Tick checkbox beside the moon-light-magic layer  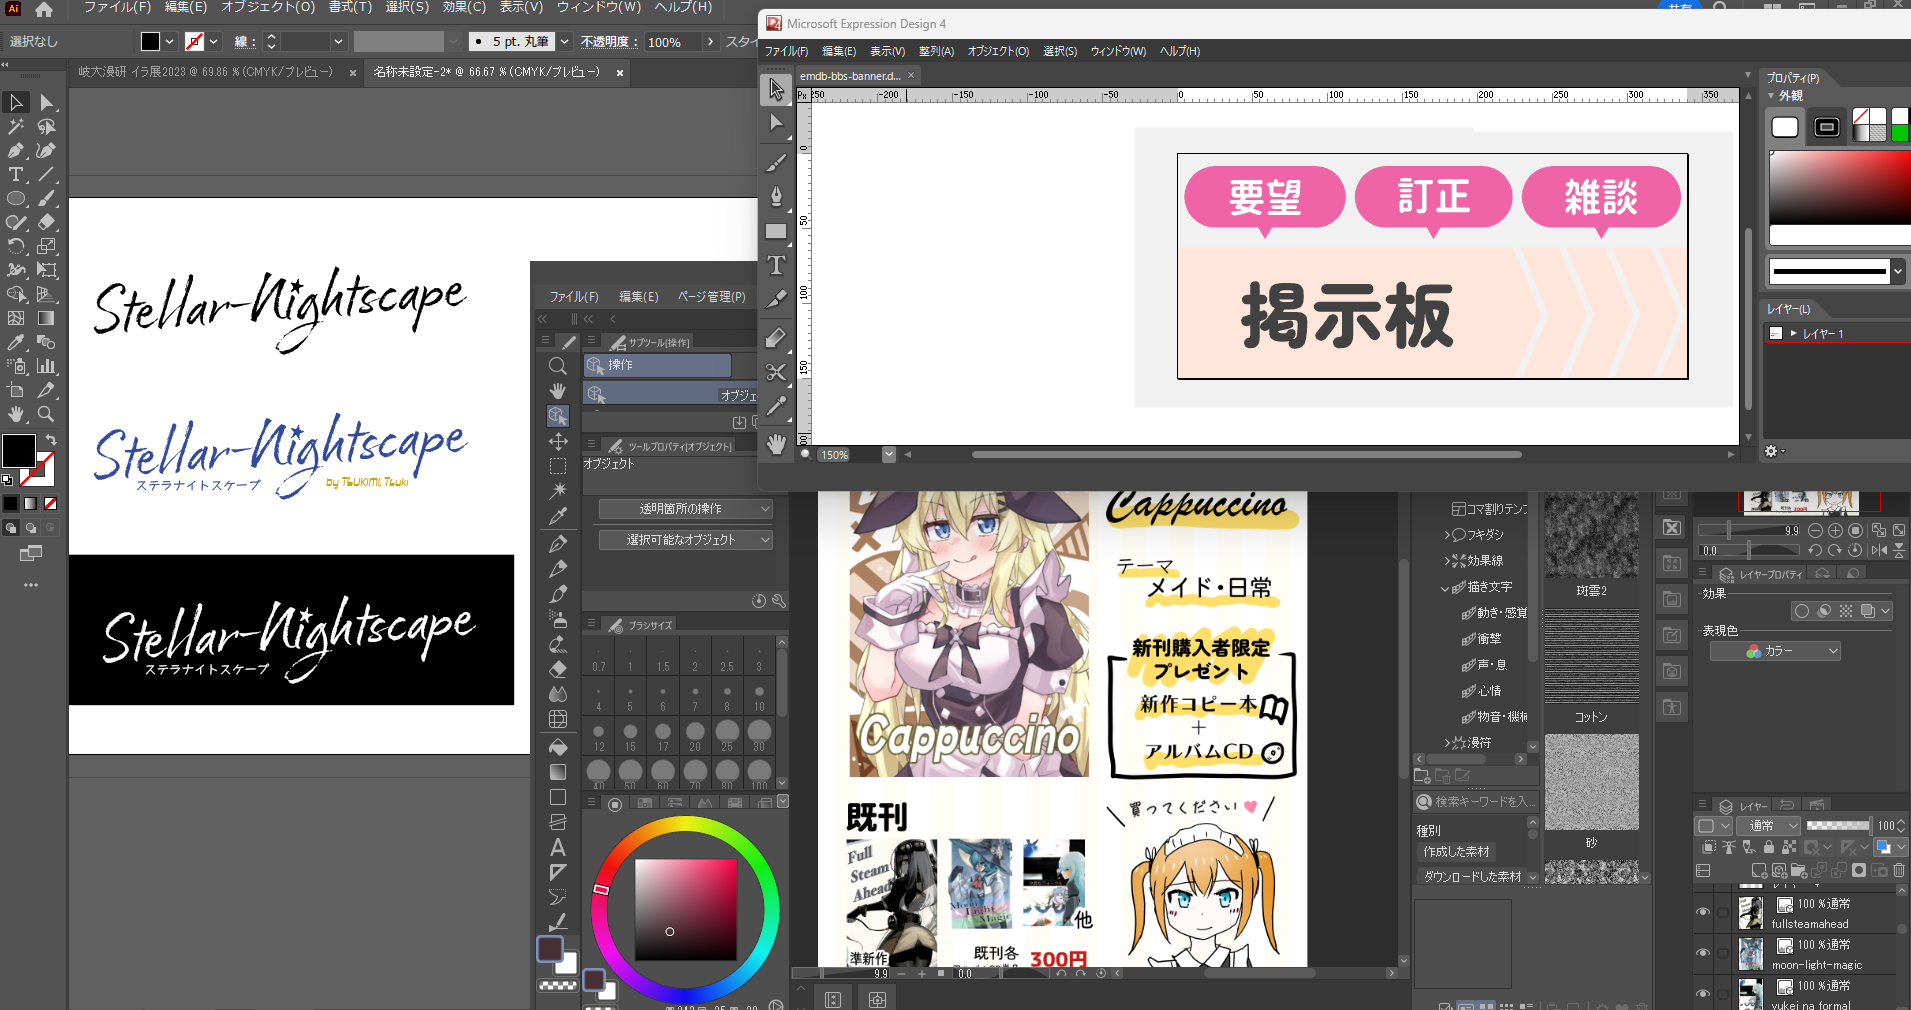[1722, 953]
